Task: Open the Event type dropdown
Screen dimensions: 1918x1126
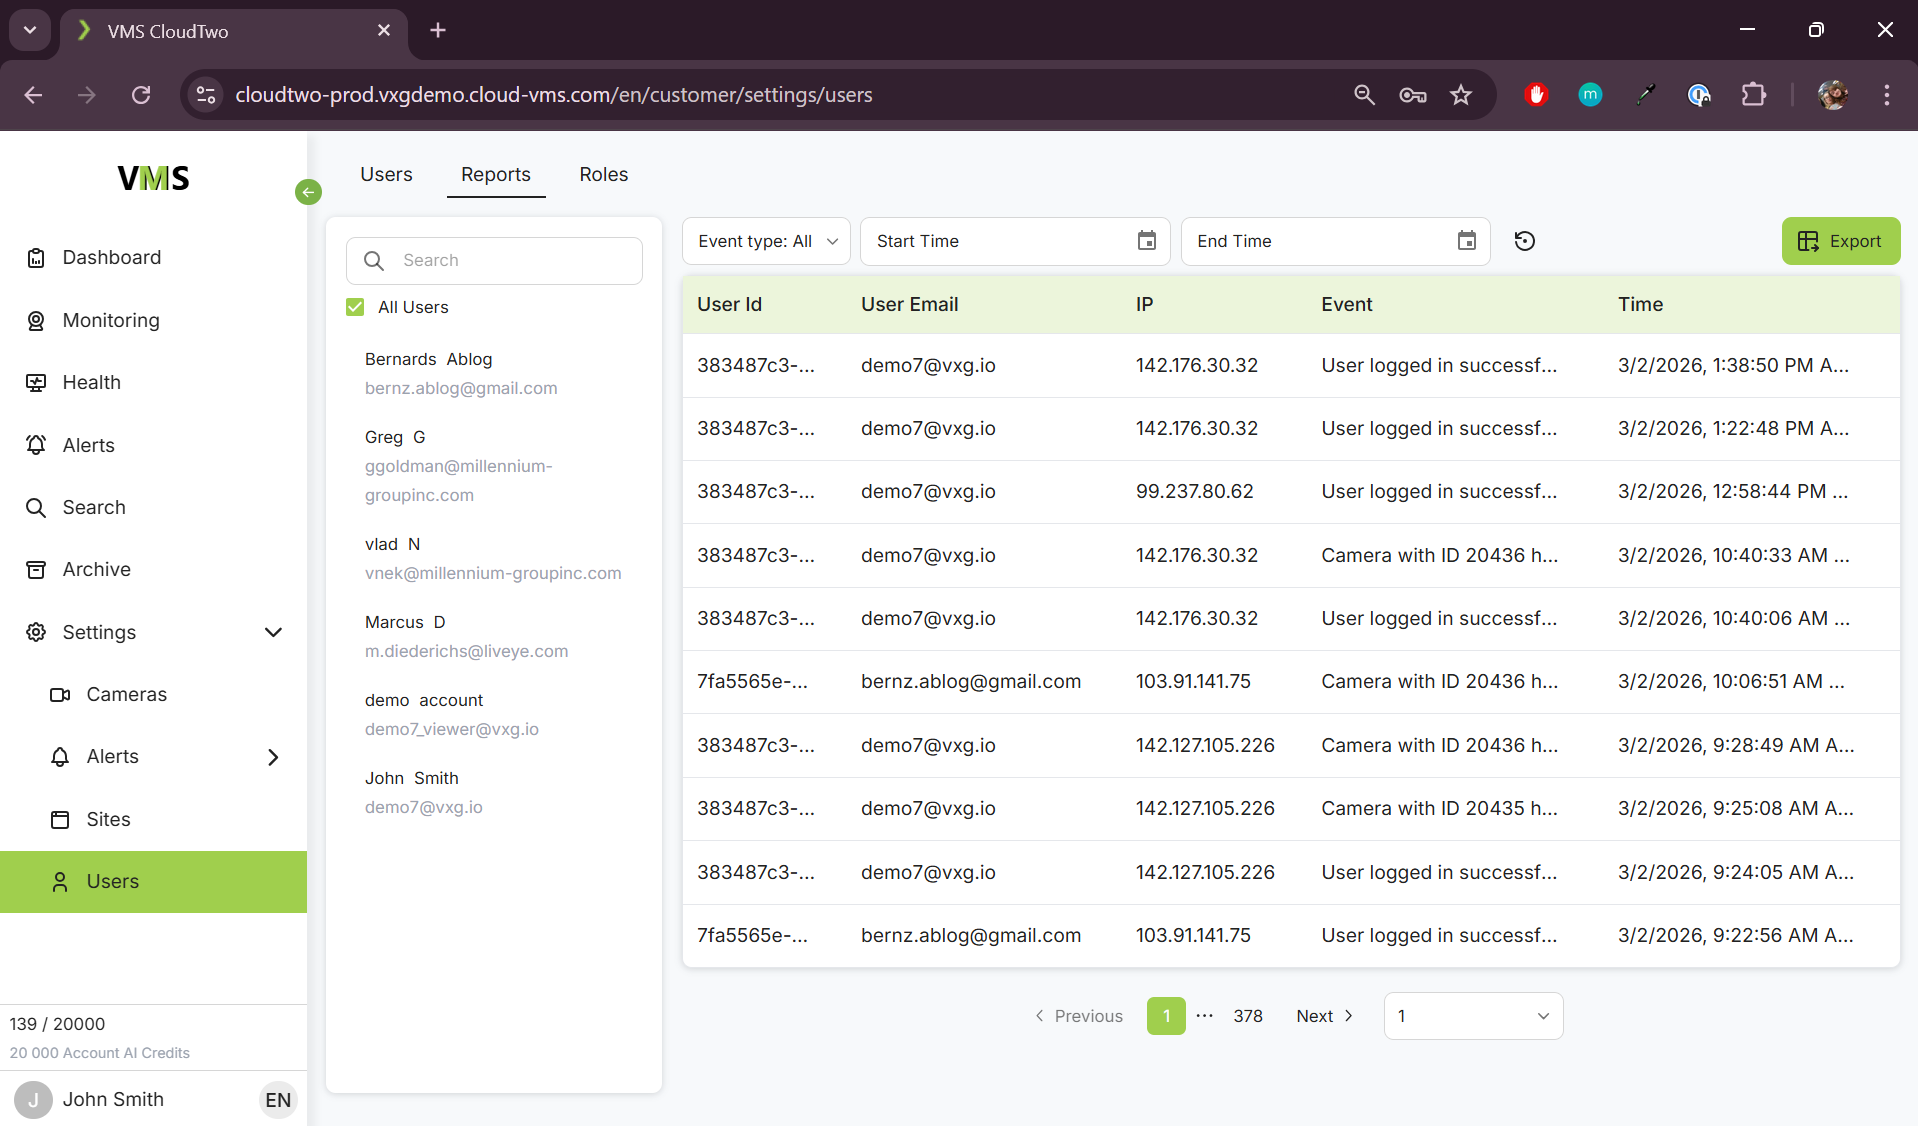Action: point(766,241)
